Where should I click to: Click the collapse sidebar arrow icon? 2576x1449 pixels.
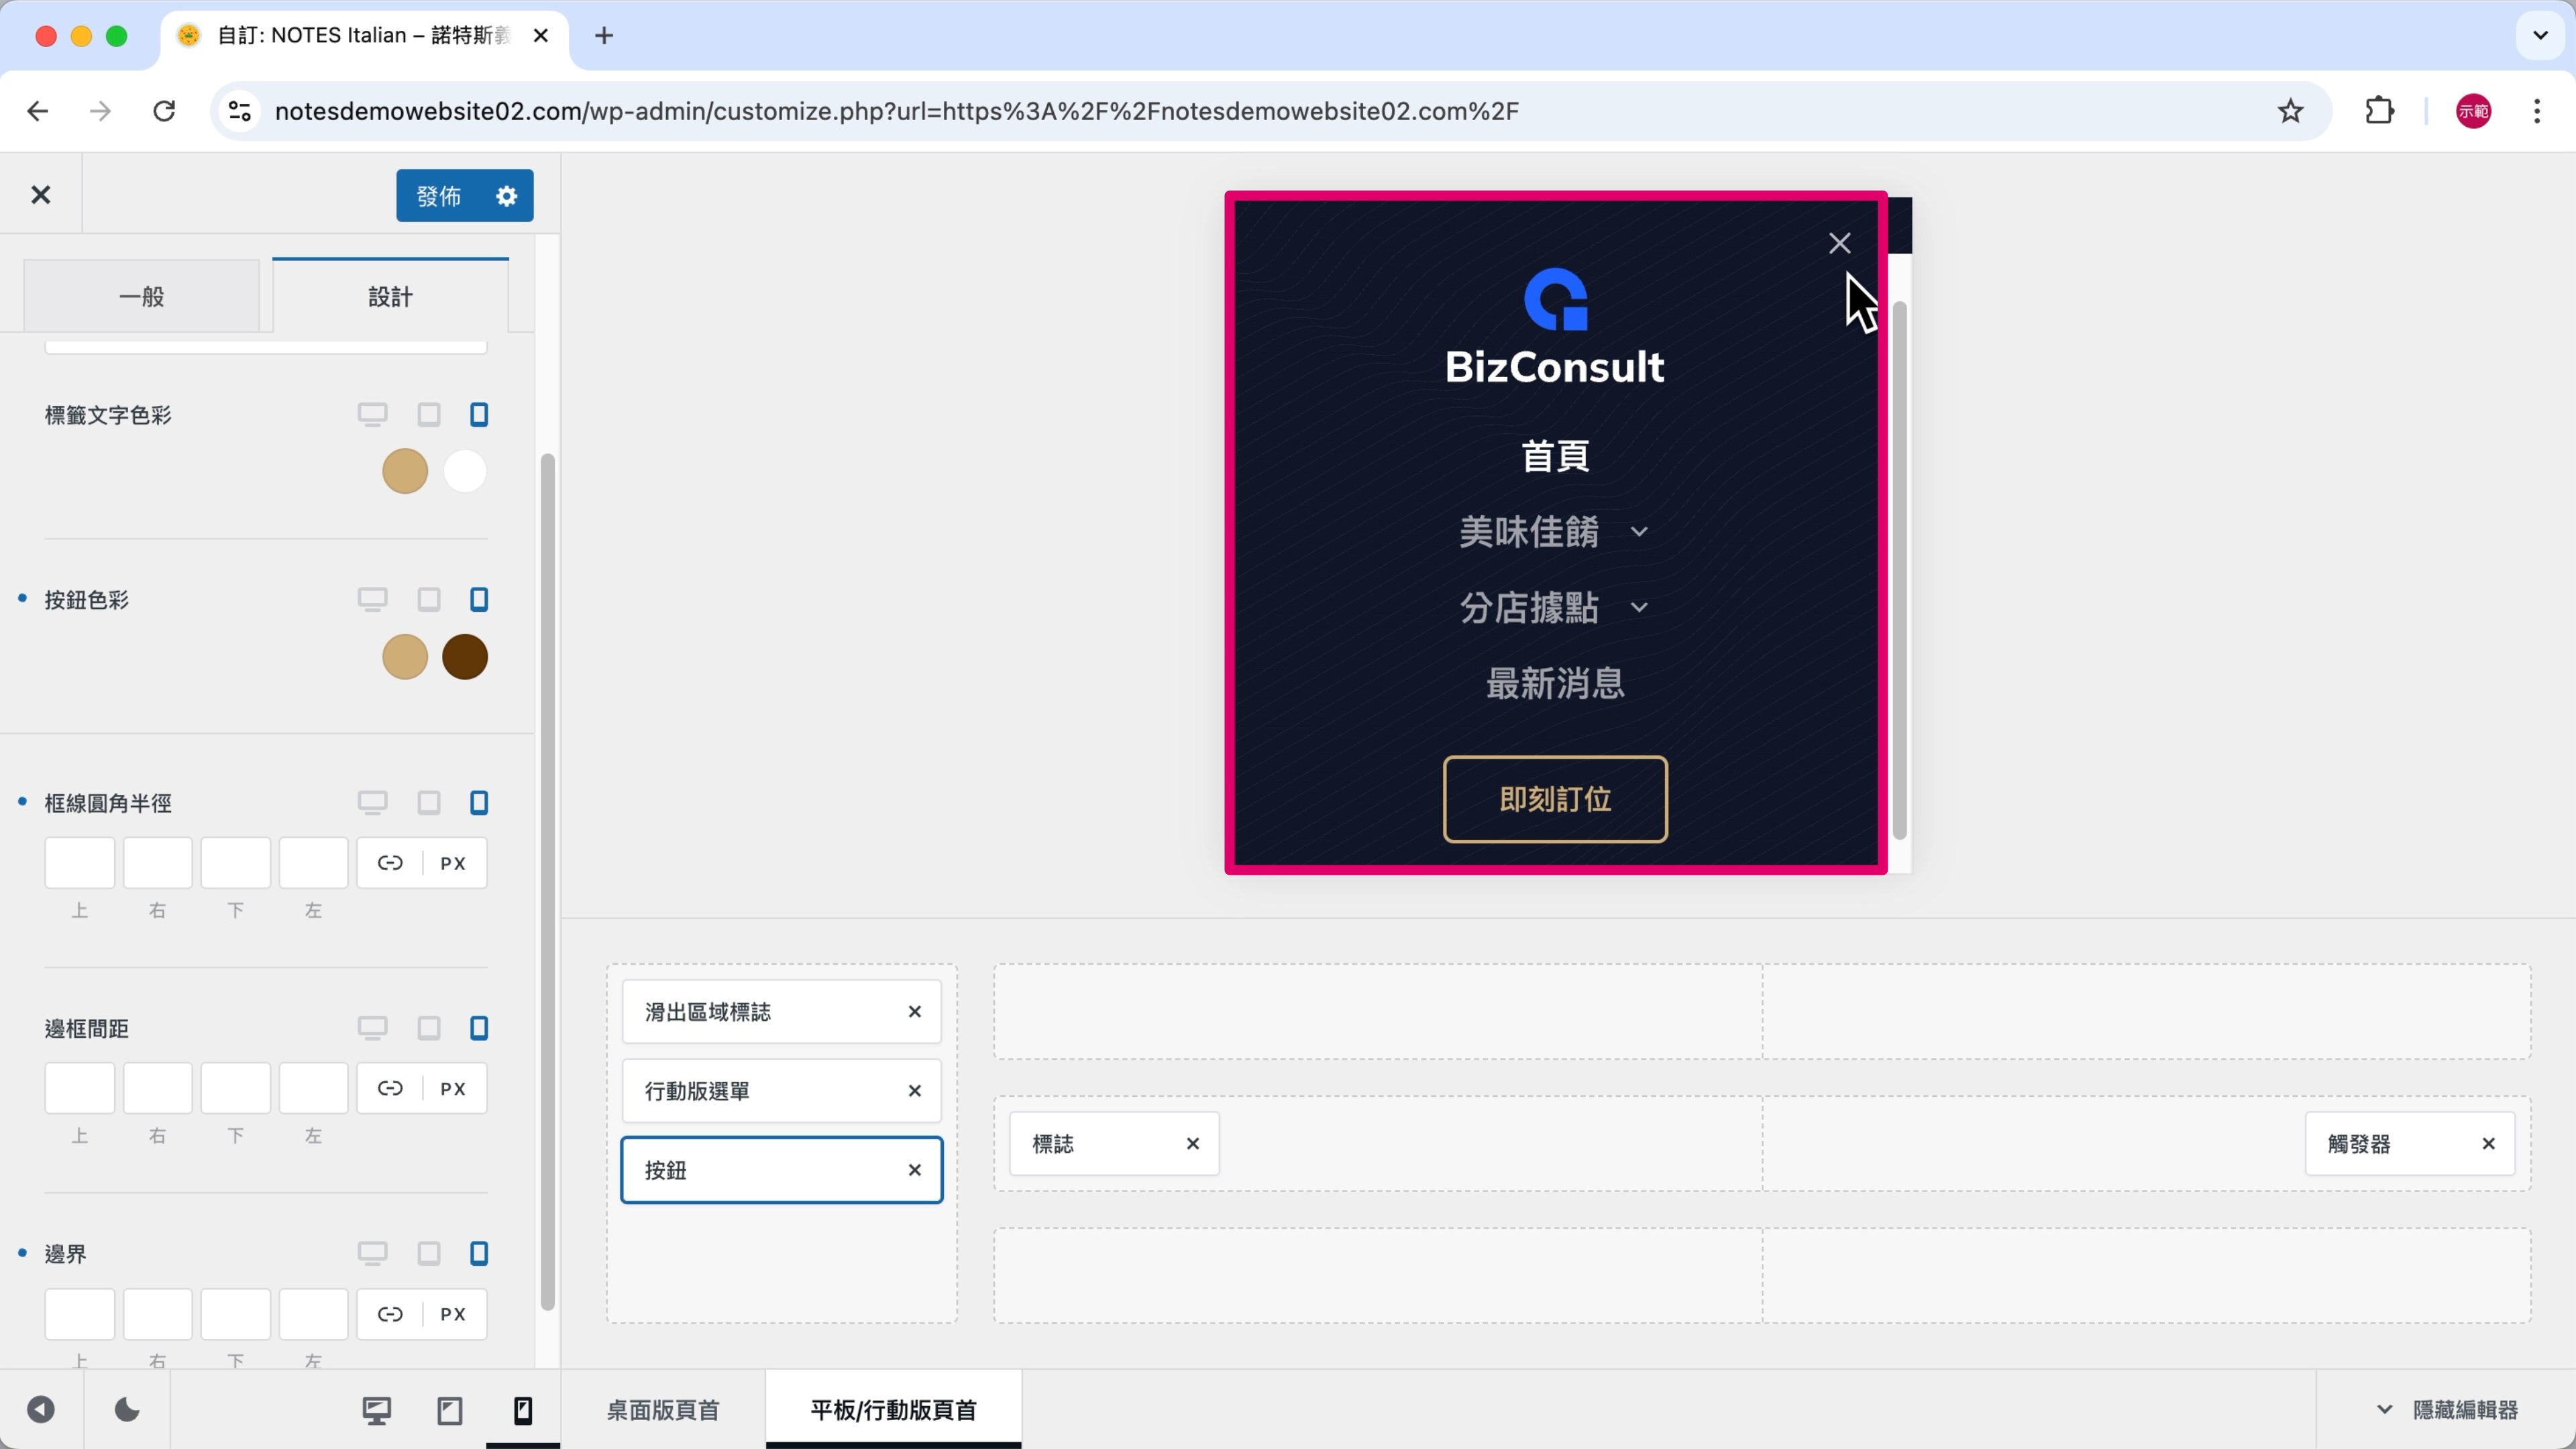tap(41, 1410)
